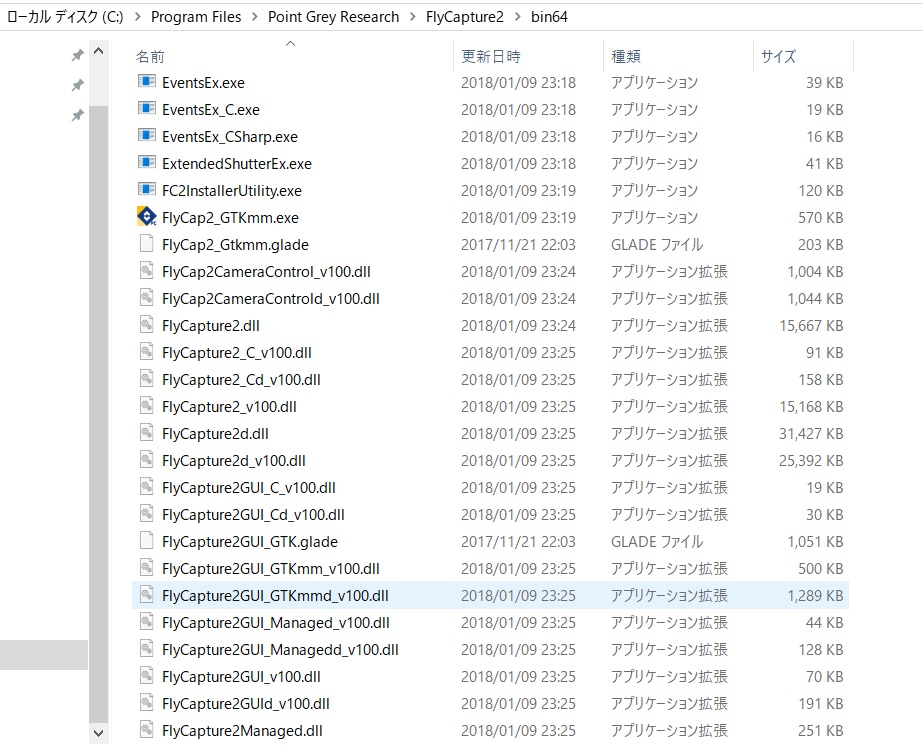Image resolution: width=923 pixels, height=746 pixels.
Task: Click navigation pane scrollbar down arrow
Action: pos(99,733)
